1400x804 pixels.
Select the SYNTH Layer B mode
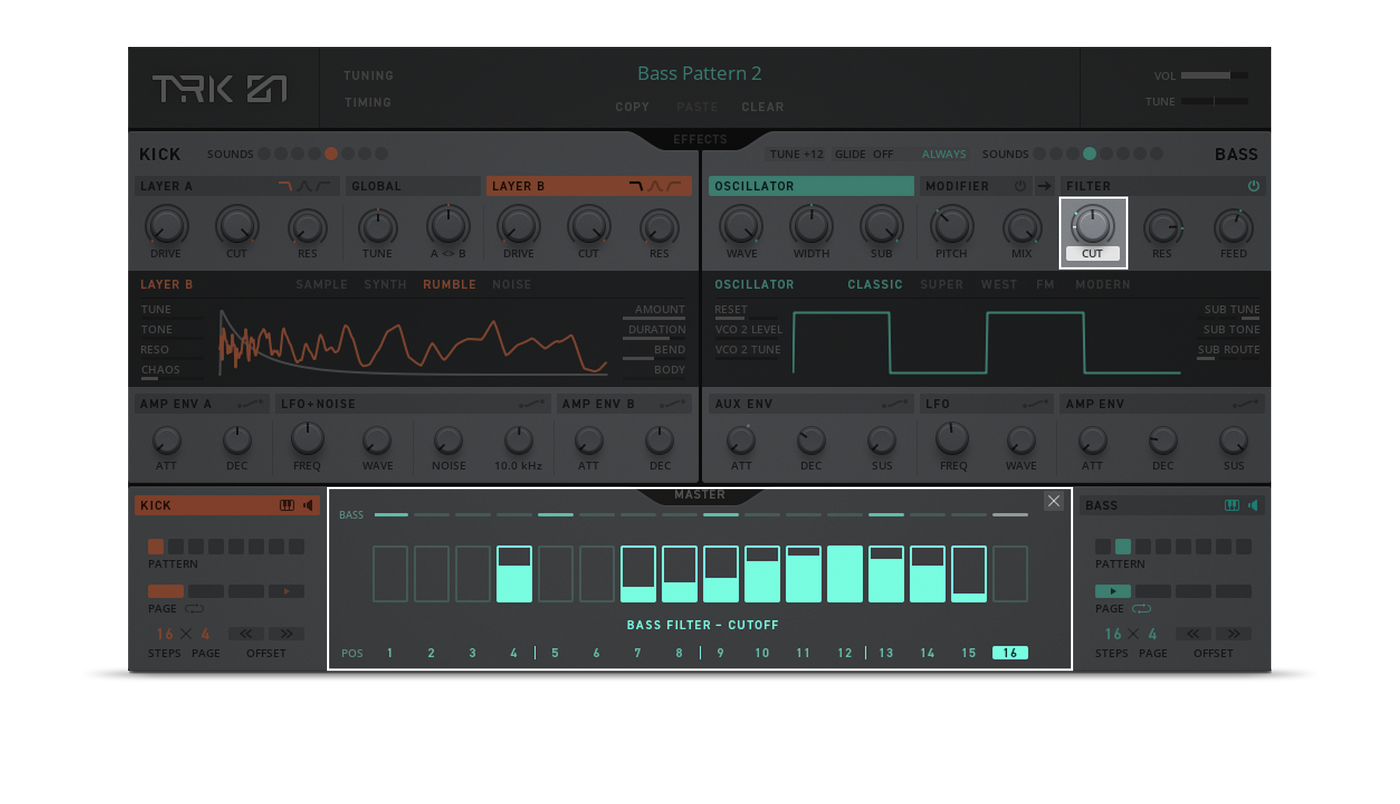pyautogui.click(x=385, y=285)
